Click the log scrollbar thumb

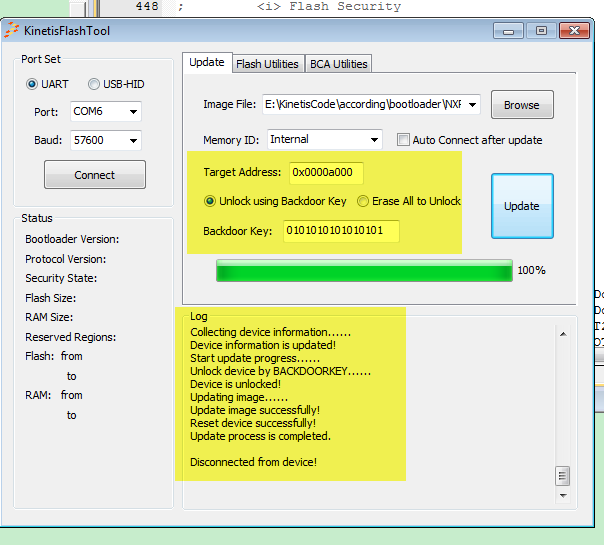tap(562, 476)
